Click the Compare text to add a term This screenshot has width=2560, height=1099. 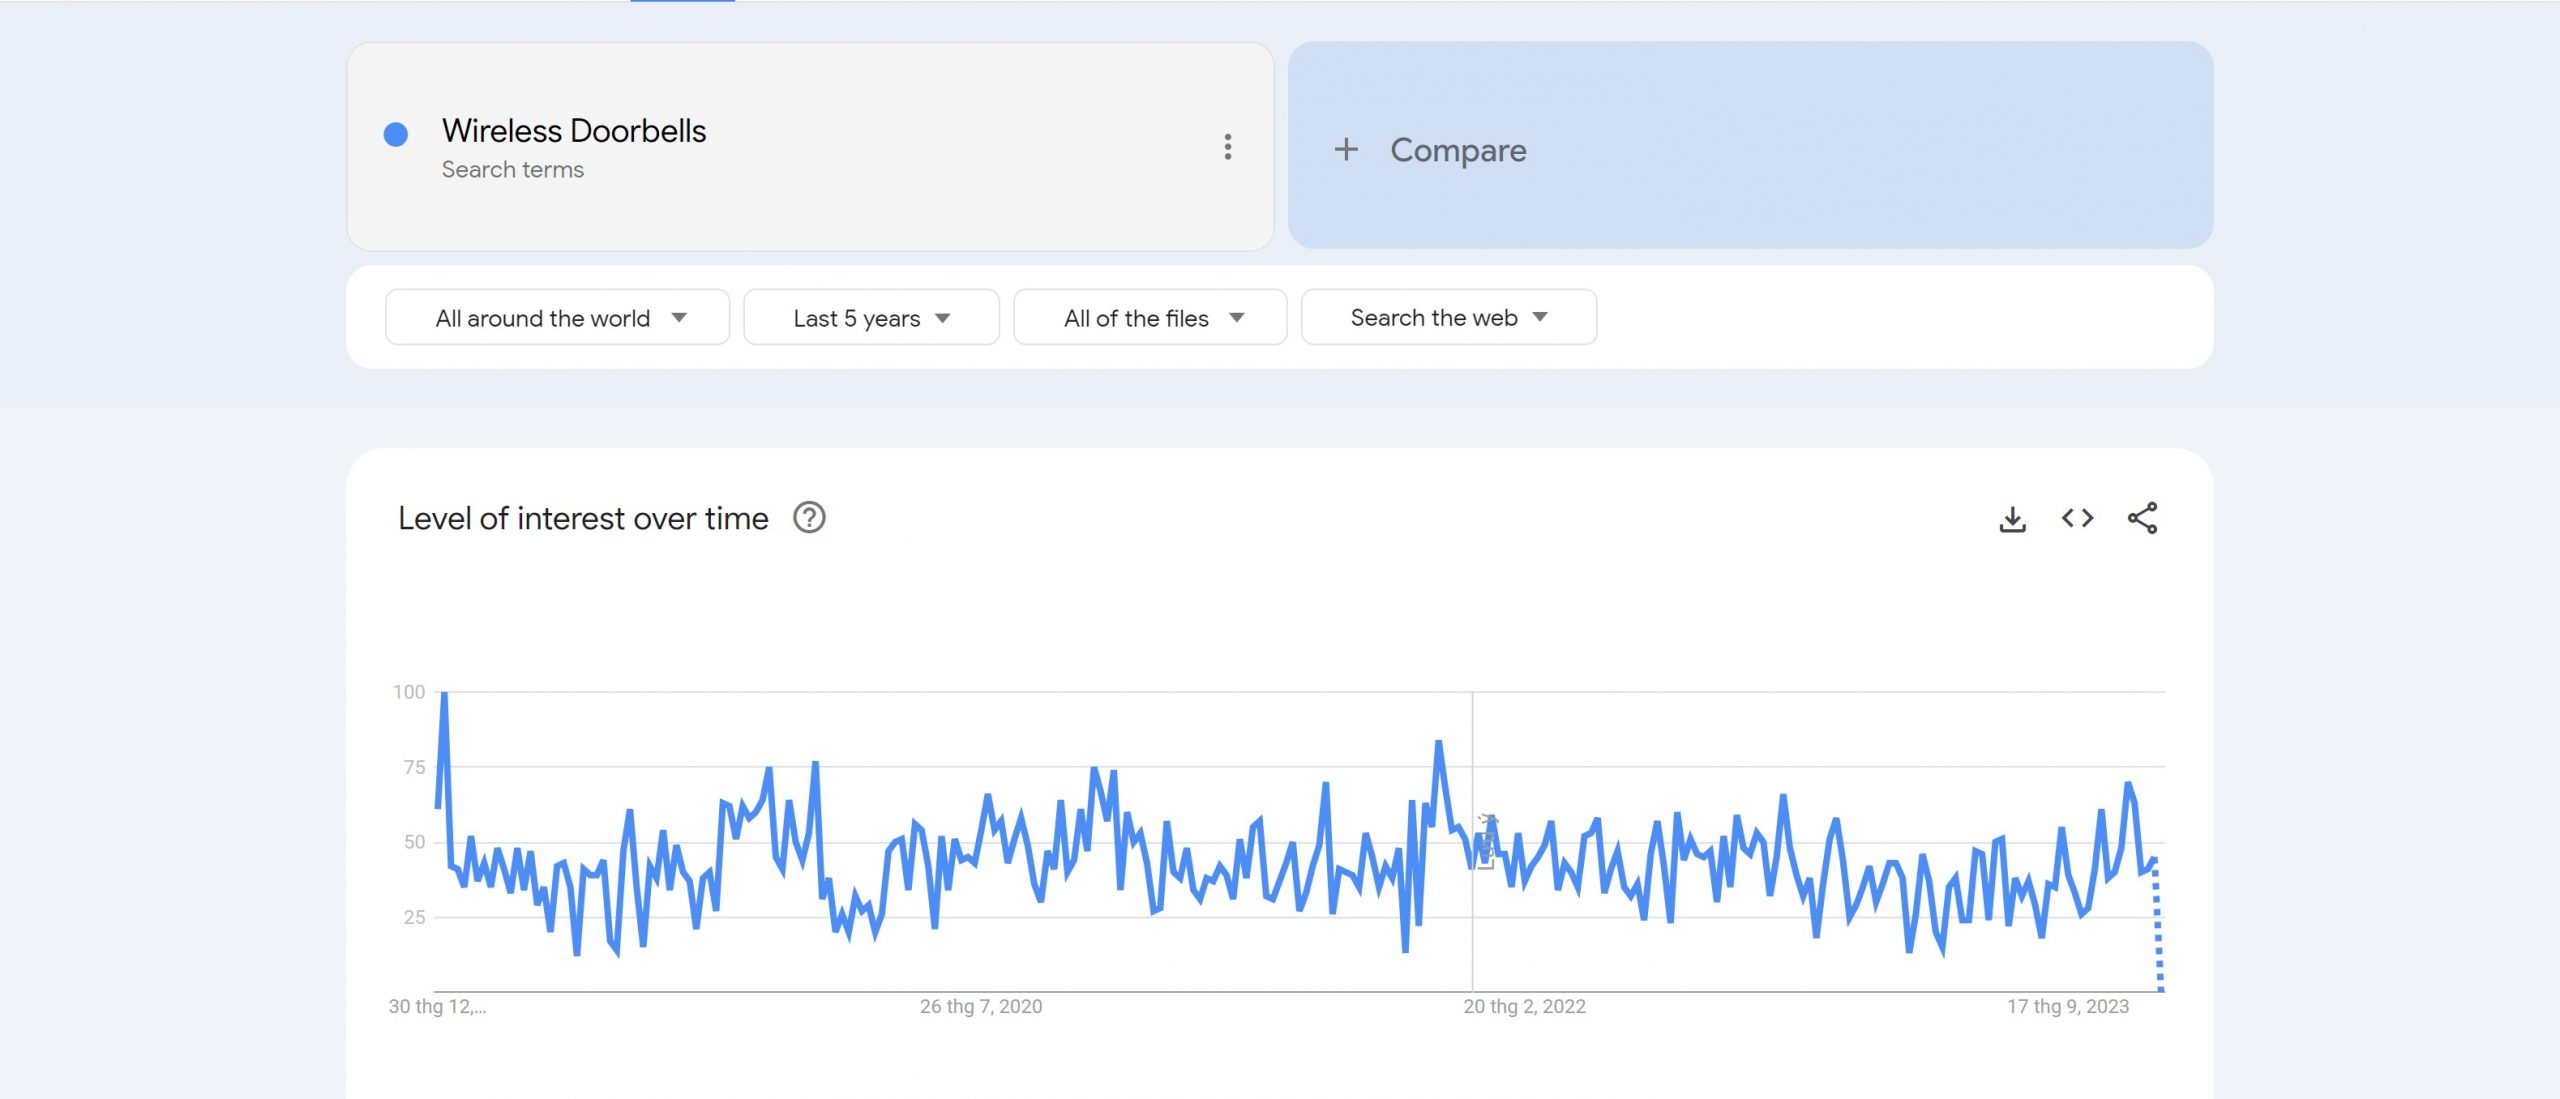[x=1458, y=150]
